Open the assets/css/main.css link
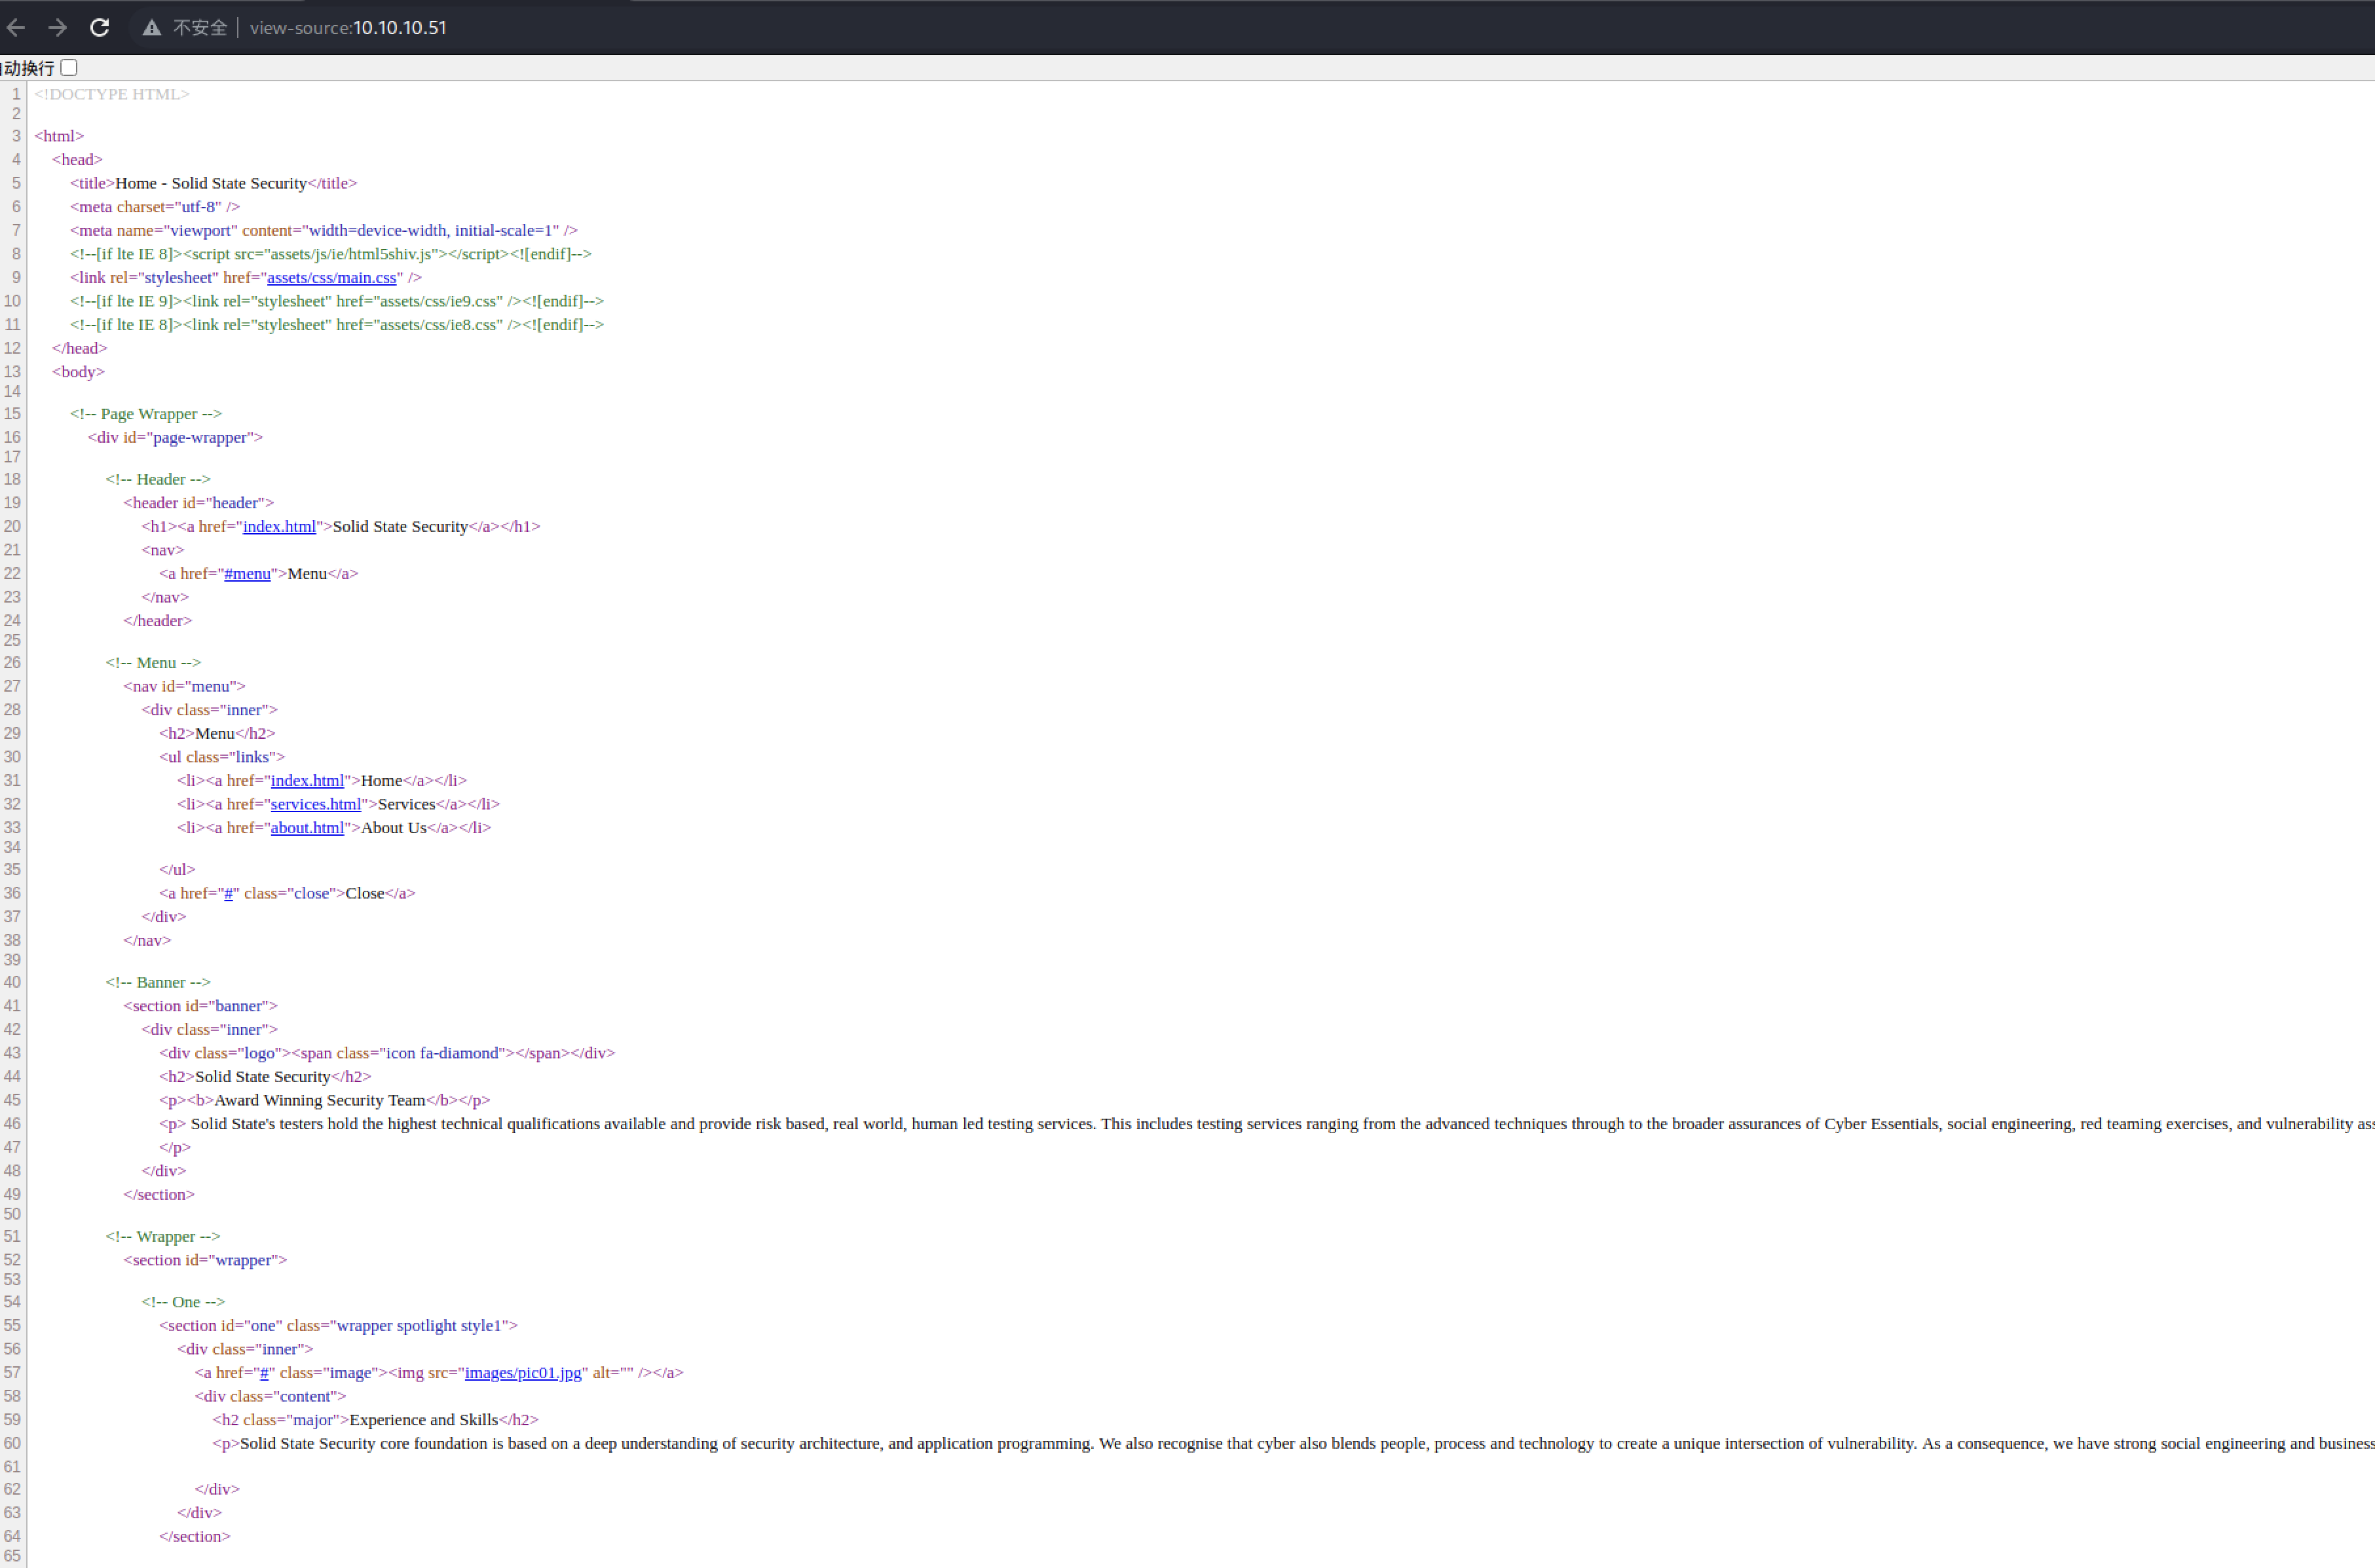Screen dimensions: 2375x1568 pyautogui.click(x=331, y=278)
